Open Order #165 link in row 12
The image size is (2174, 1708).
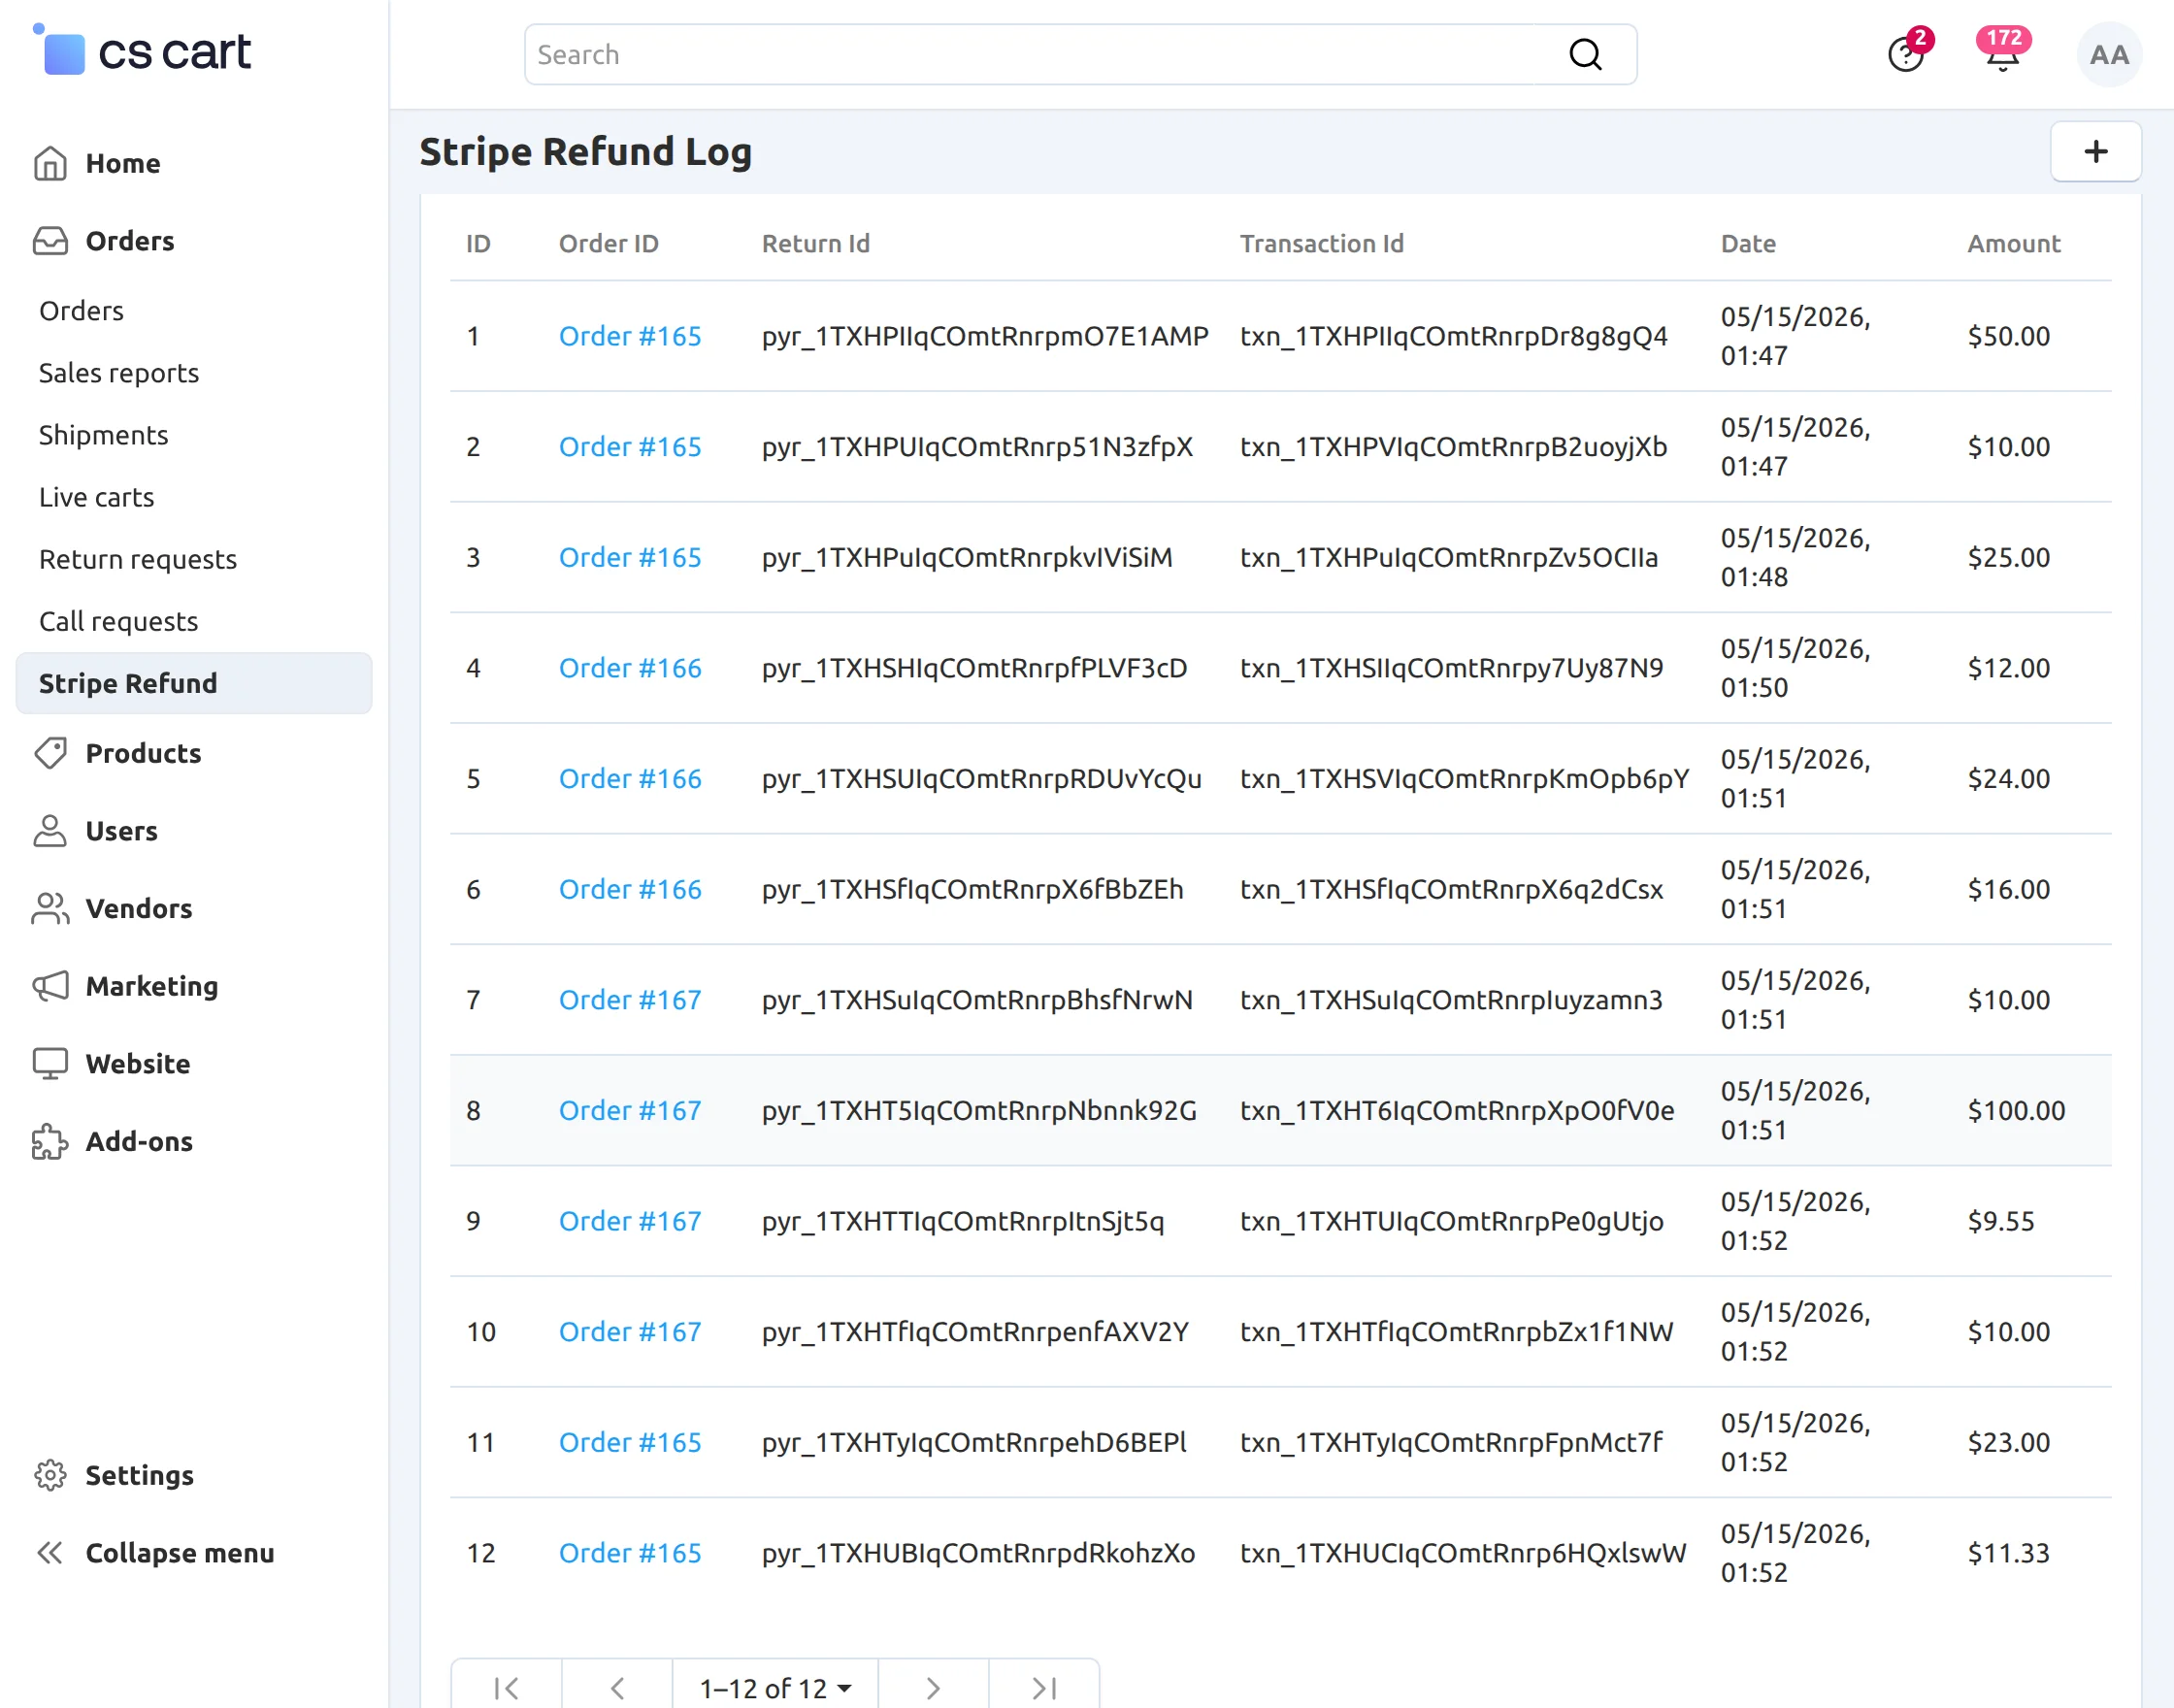pyautogui.click(x=630, y=1554)
